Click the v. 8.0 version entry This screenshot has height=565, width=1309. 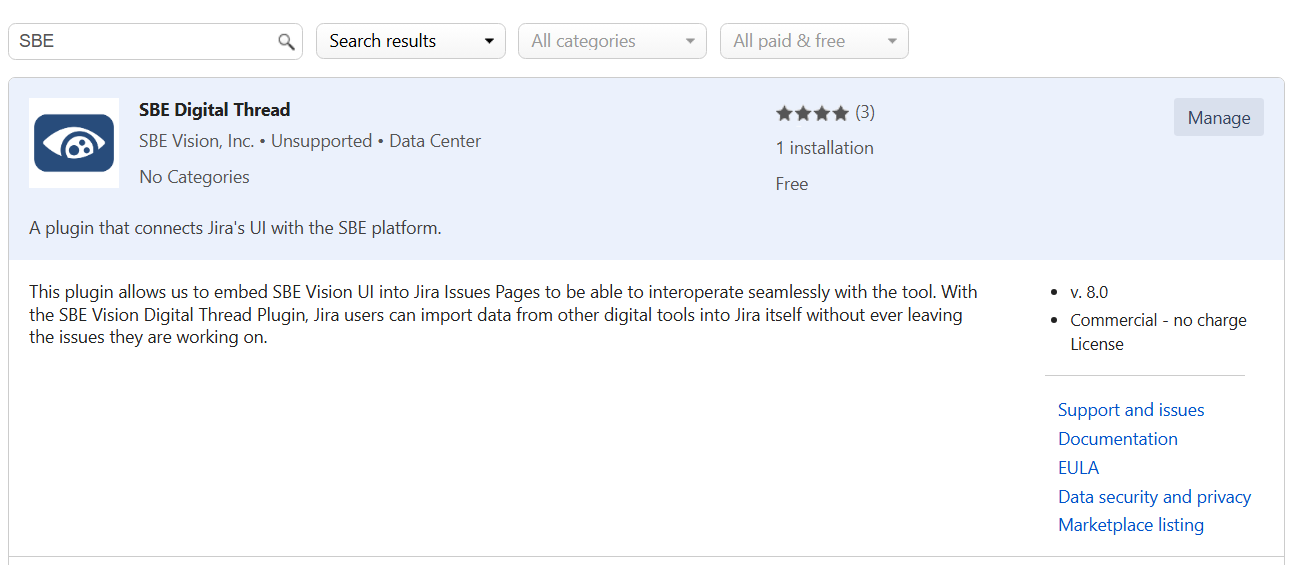pos(1088,292)
